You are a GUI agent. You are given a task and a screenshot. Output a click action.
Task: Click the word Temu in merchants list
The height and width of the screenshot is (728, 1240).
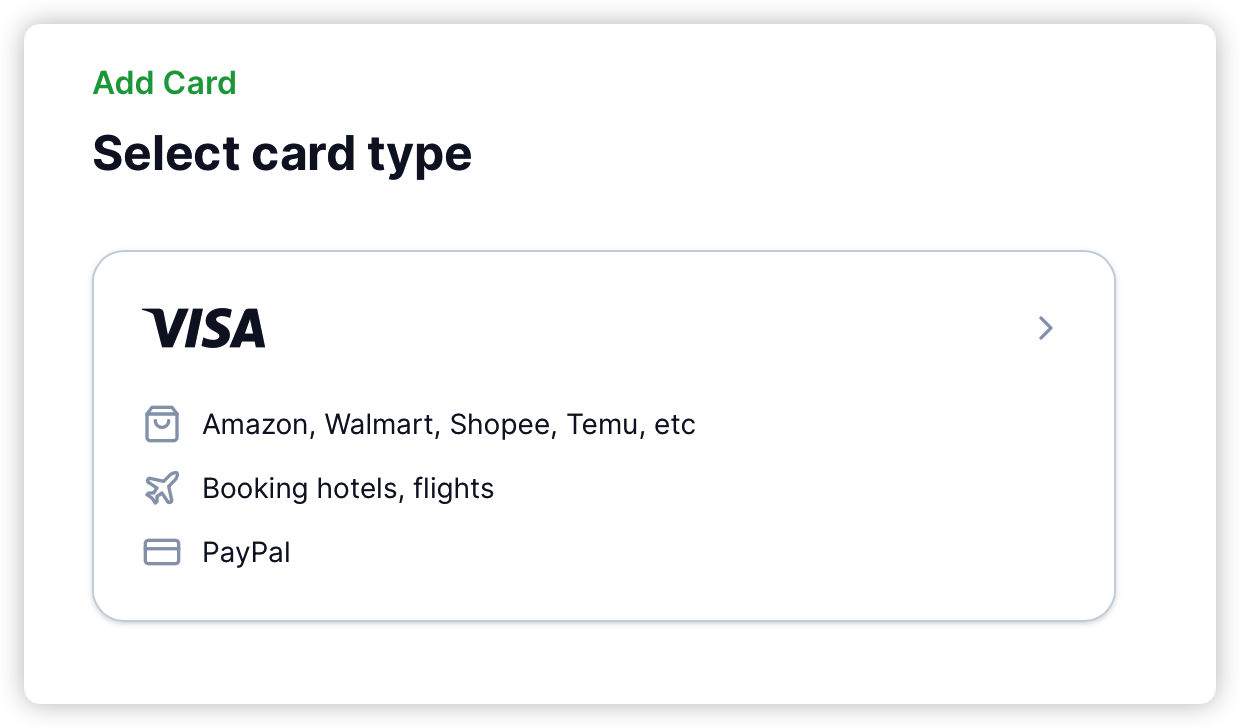[605, 424]
